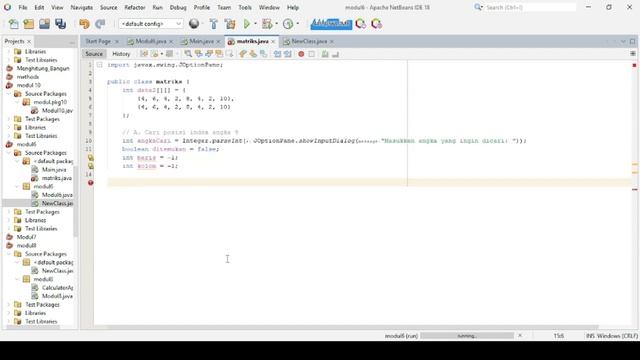This screenshot has width=640, height=360.
Task: Toggle Highlight Search in editor toolbar
Action: pos(219,54)
